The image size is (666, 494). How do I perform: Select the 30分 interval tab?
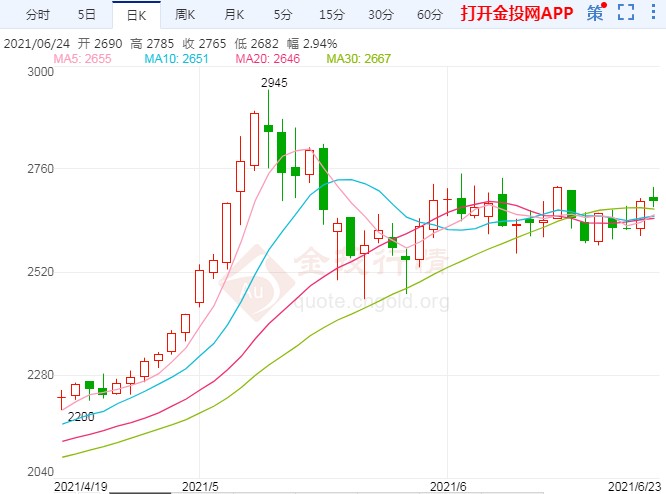(380, 14)
